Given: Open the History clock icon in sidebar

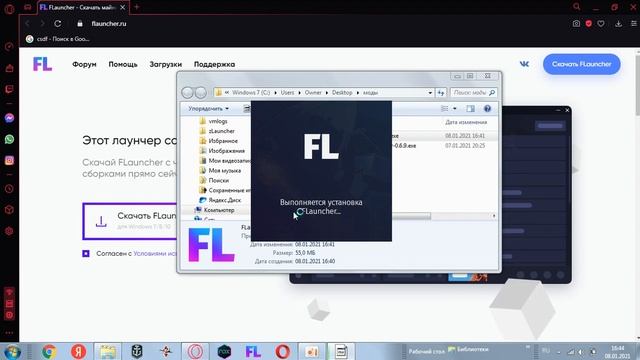Looking at the screenshot, I should pyautogui.click(x=9, y=189).
